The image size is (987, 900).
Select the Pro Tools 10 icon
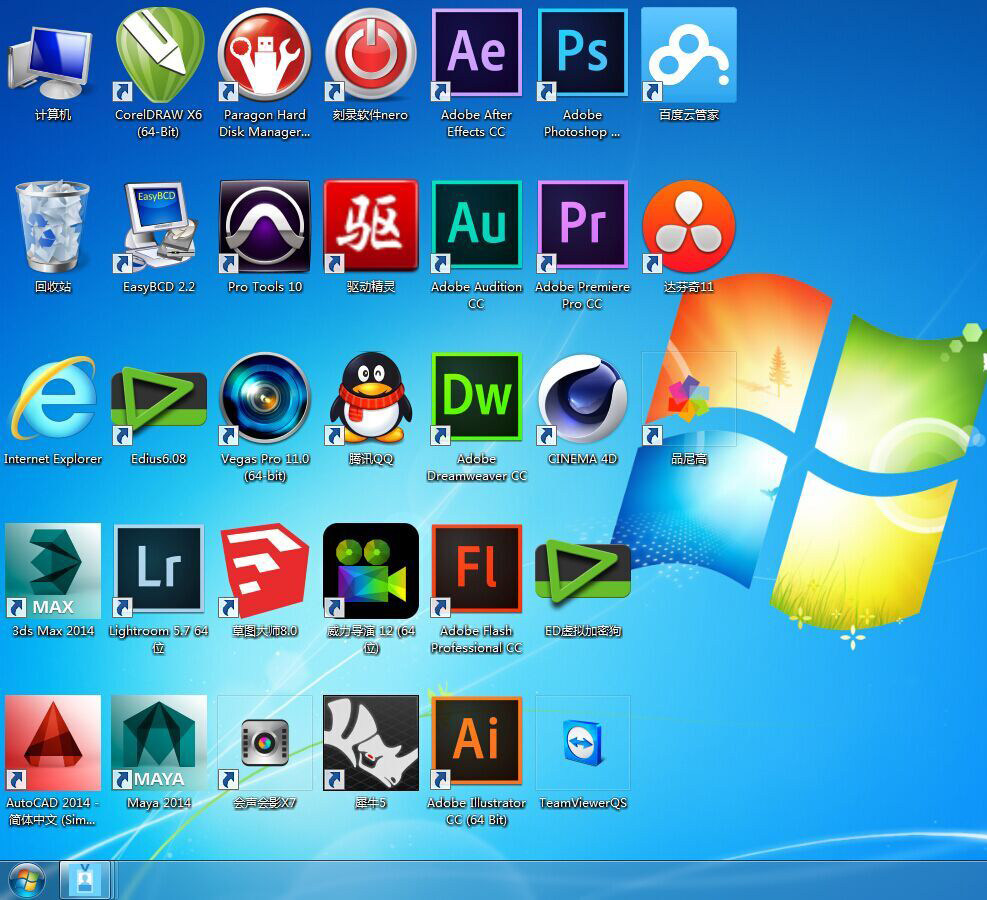(x=264, y=227)
